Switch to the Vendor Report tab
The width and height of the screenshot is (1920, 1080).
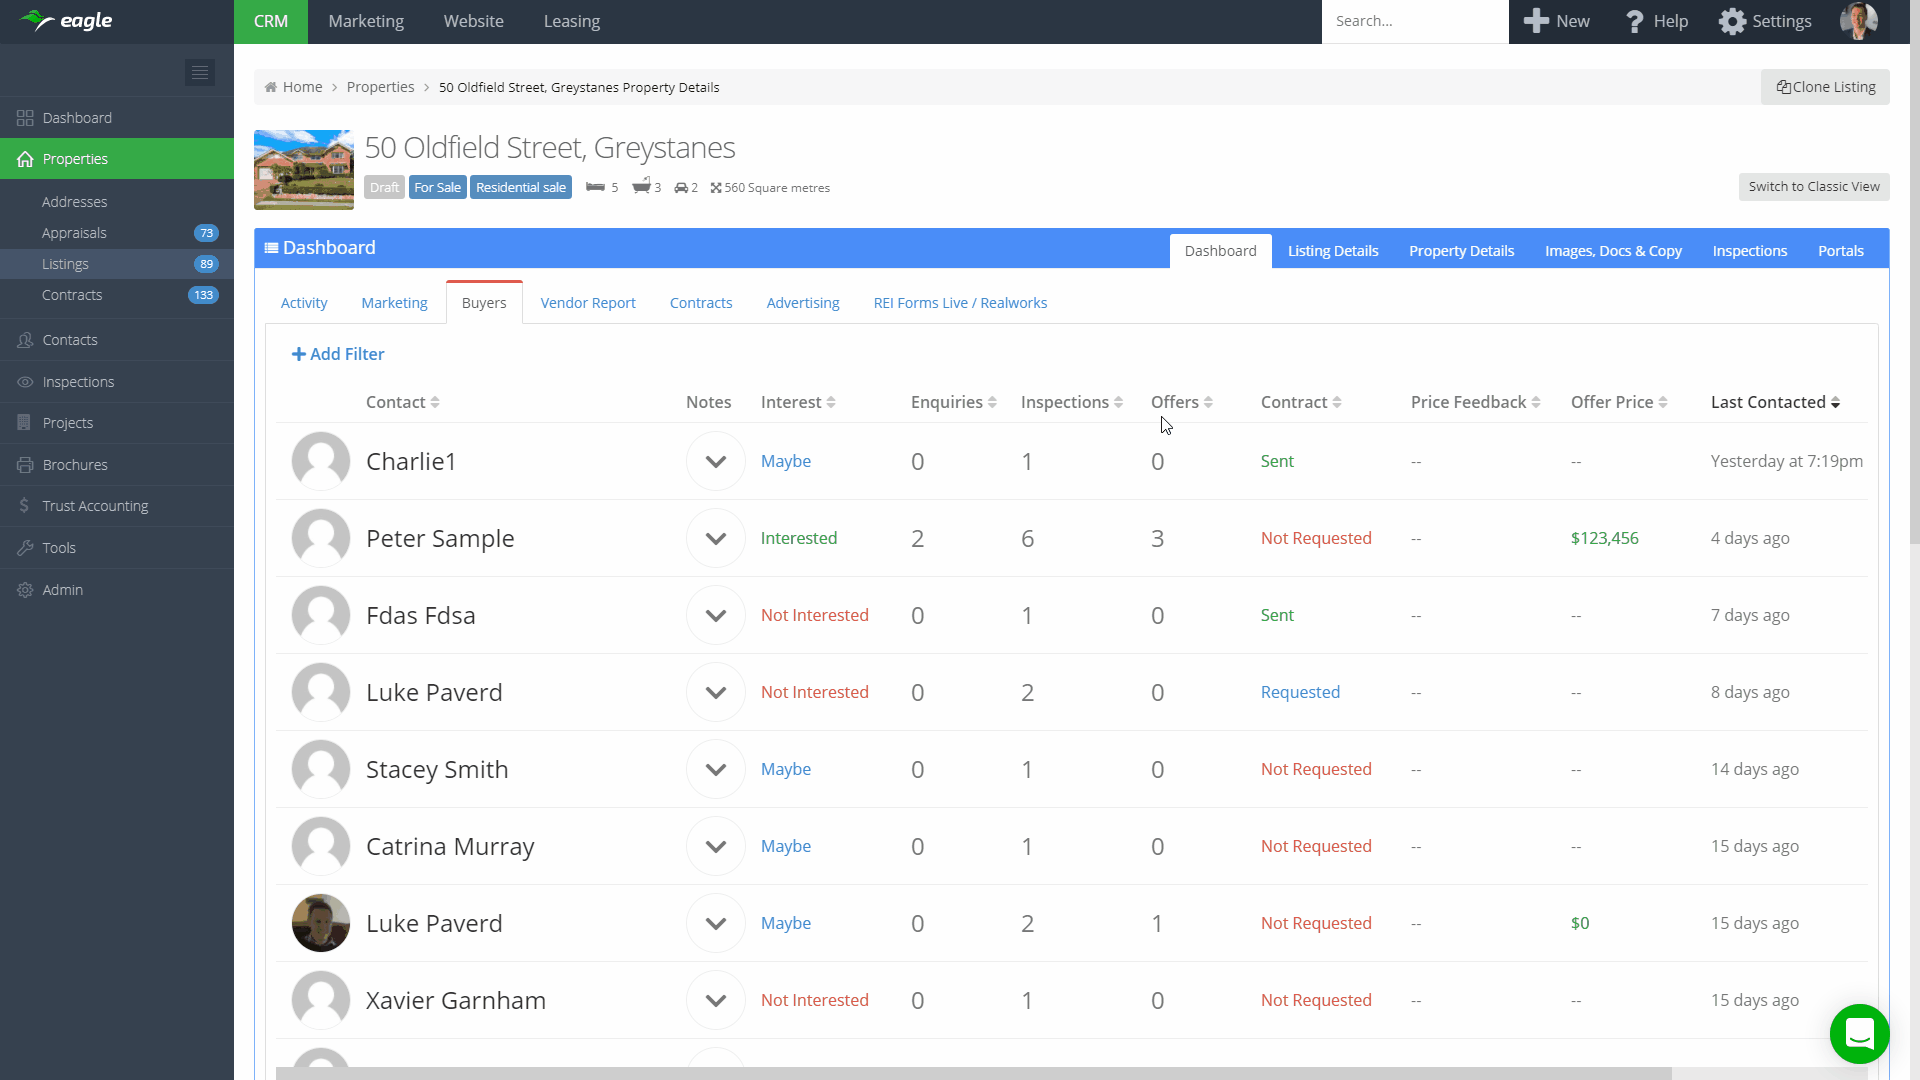coord(587,303)
